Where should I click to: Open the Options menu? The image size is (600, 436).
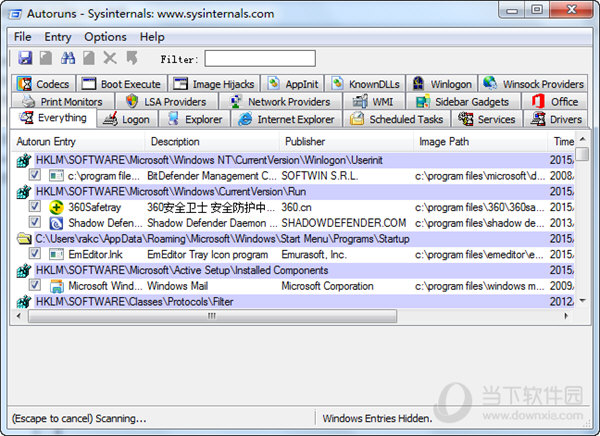(105, 37)
